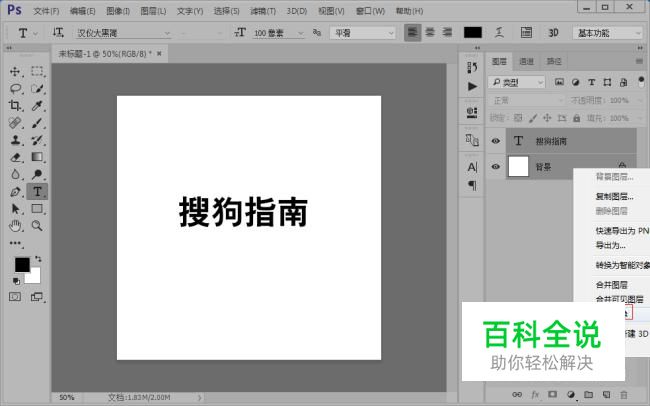Filter layers by pixel layers
The image size is (650, 406).
pyautogui.click(x=559, y=82)
